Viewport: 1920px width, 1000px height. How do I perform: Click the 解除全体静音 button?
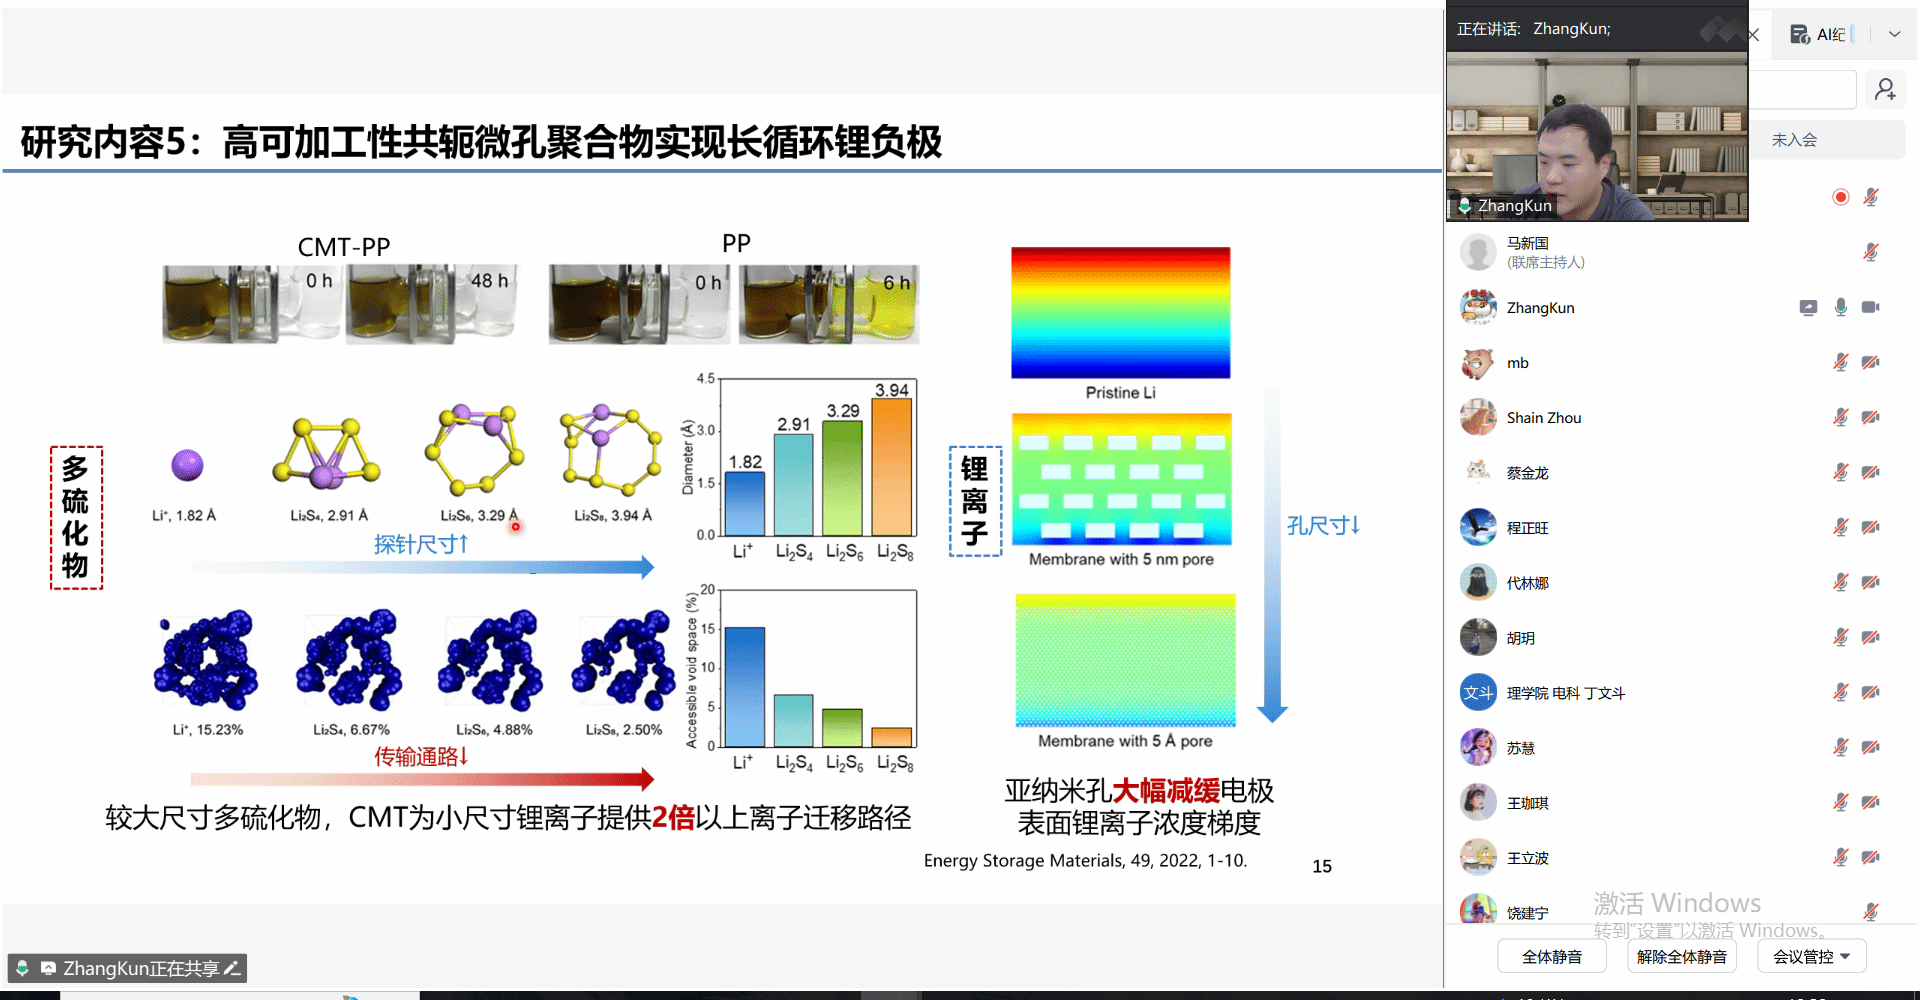click(x=1681, y=957)
